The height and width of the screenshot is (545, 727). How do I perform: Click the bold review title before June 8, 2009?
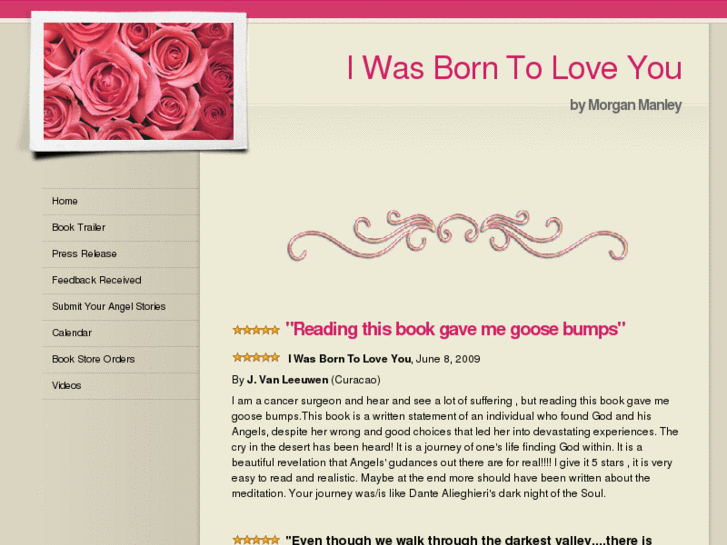coord(349,359)
